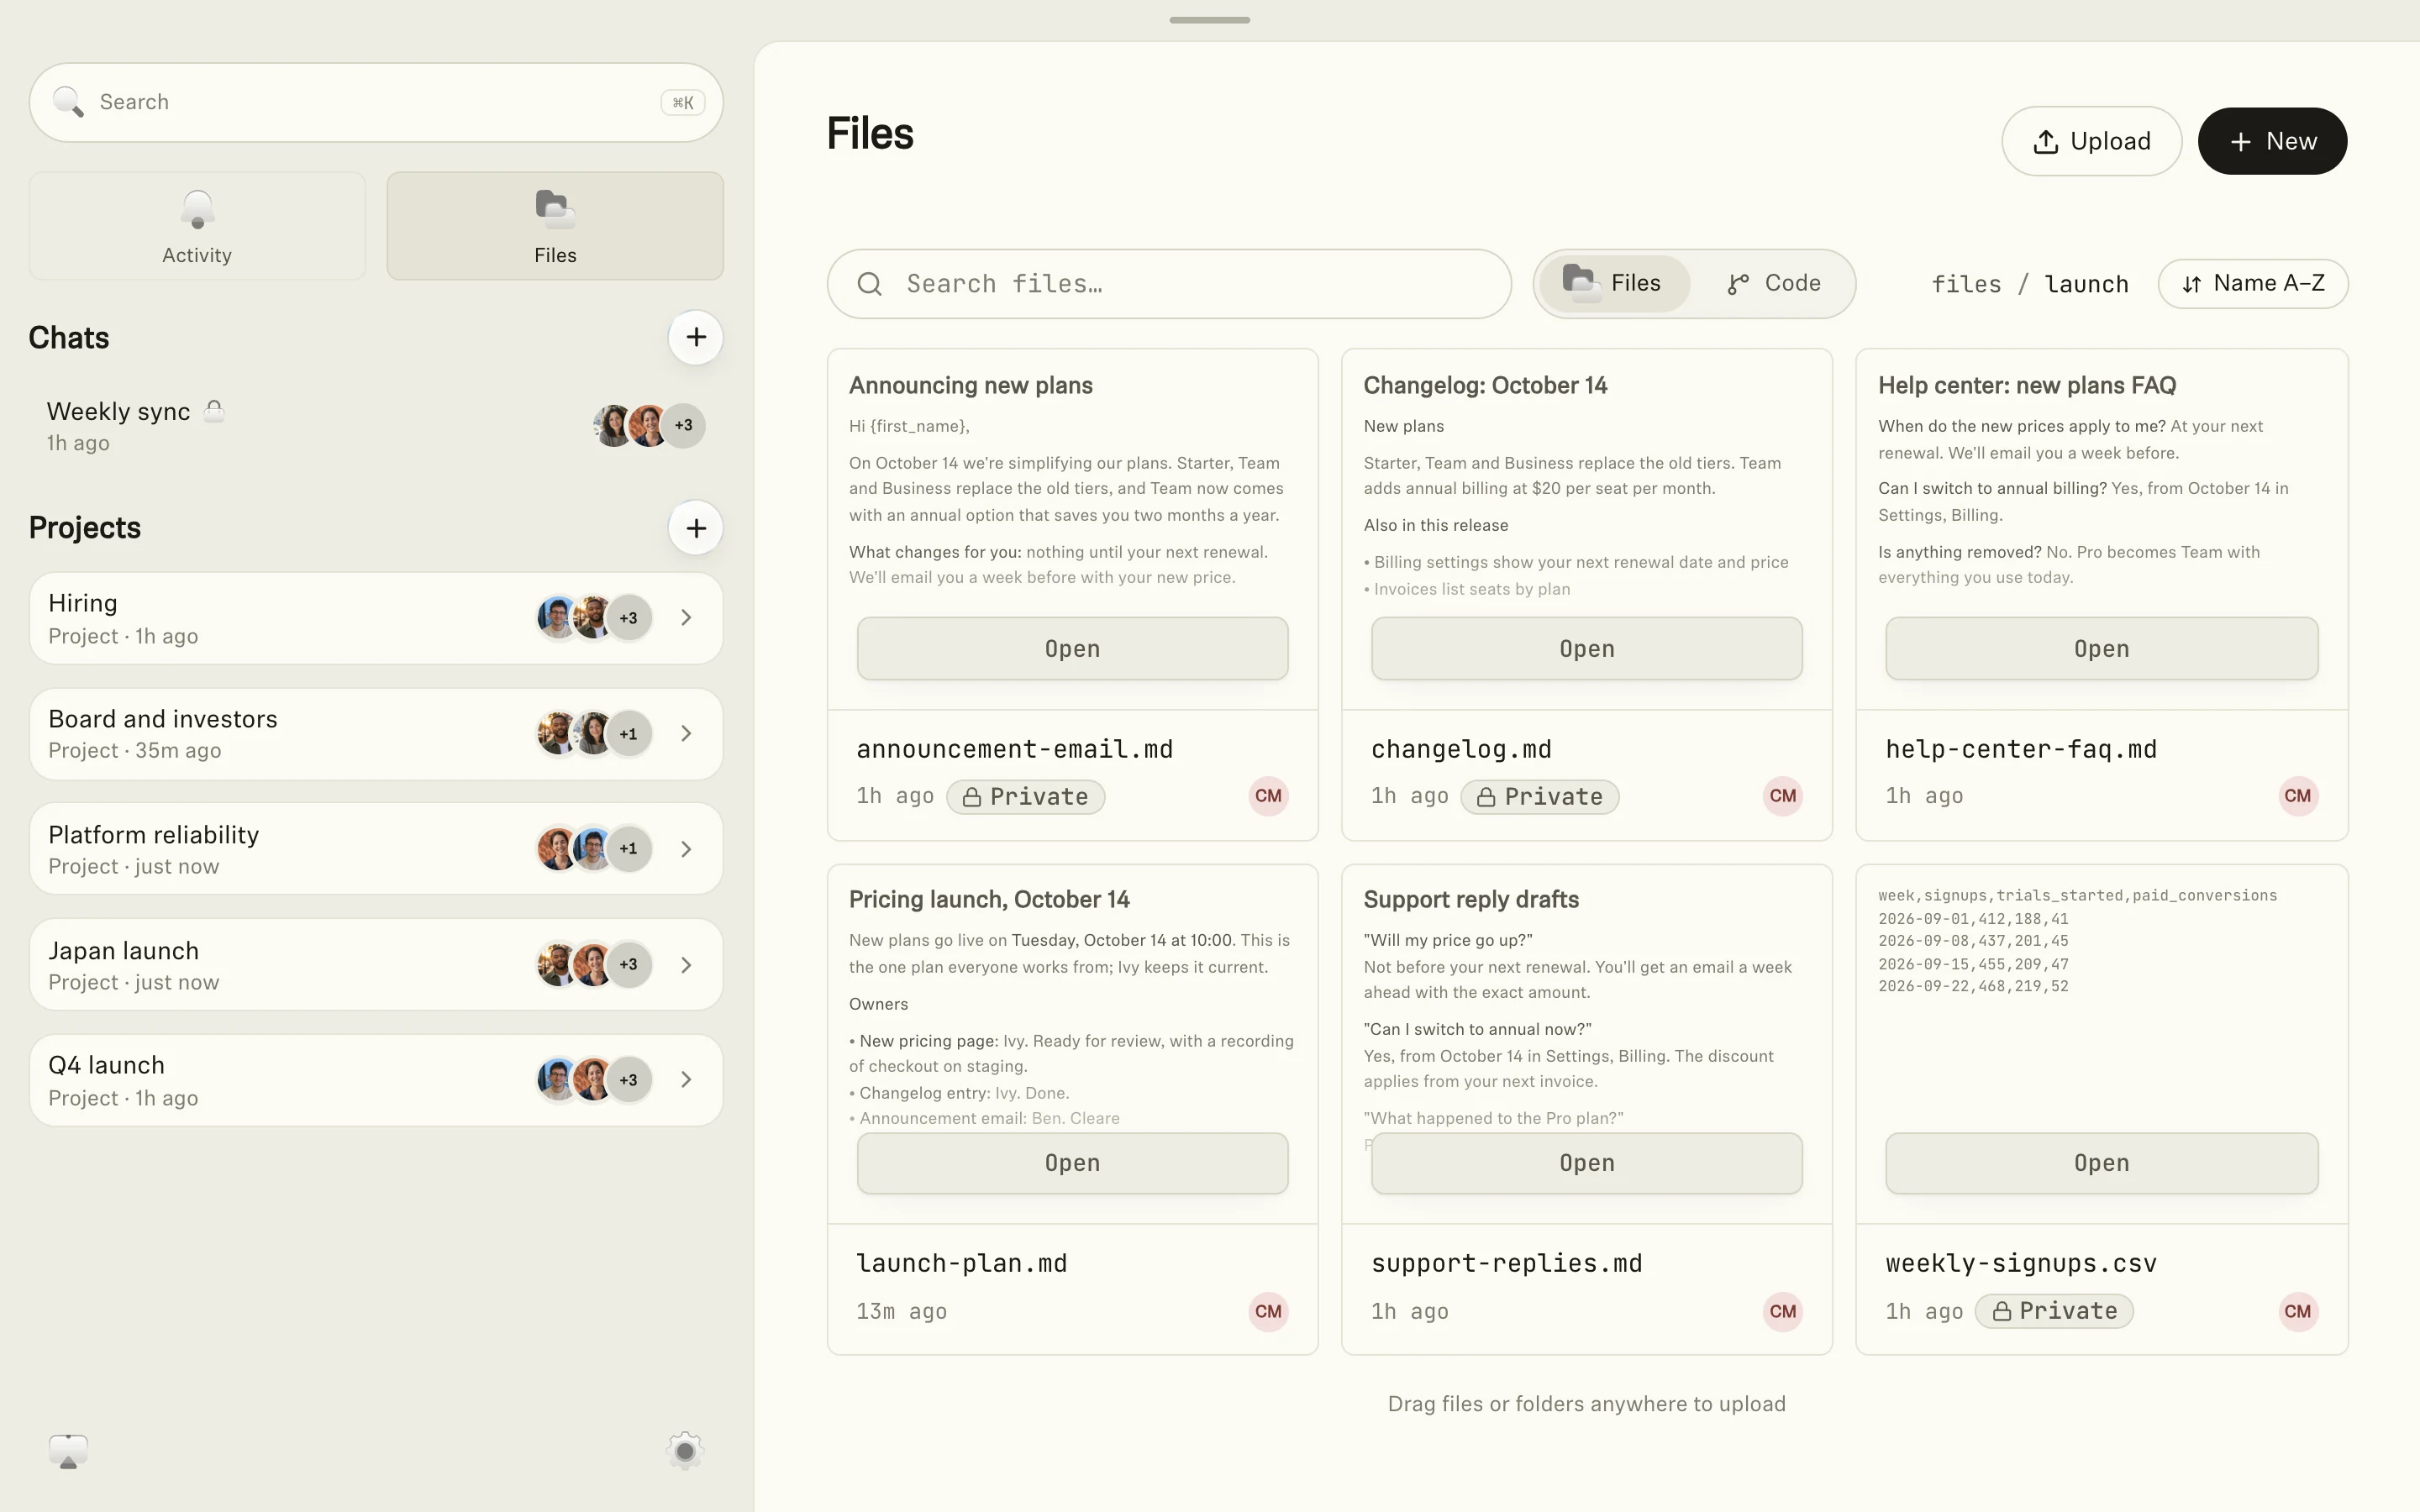Click the +3 members badge on Weekly sync
The width and height of the screenshot is (2420, 1512).
pos(684,425)
